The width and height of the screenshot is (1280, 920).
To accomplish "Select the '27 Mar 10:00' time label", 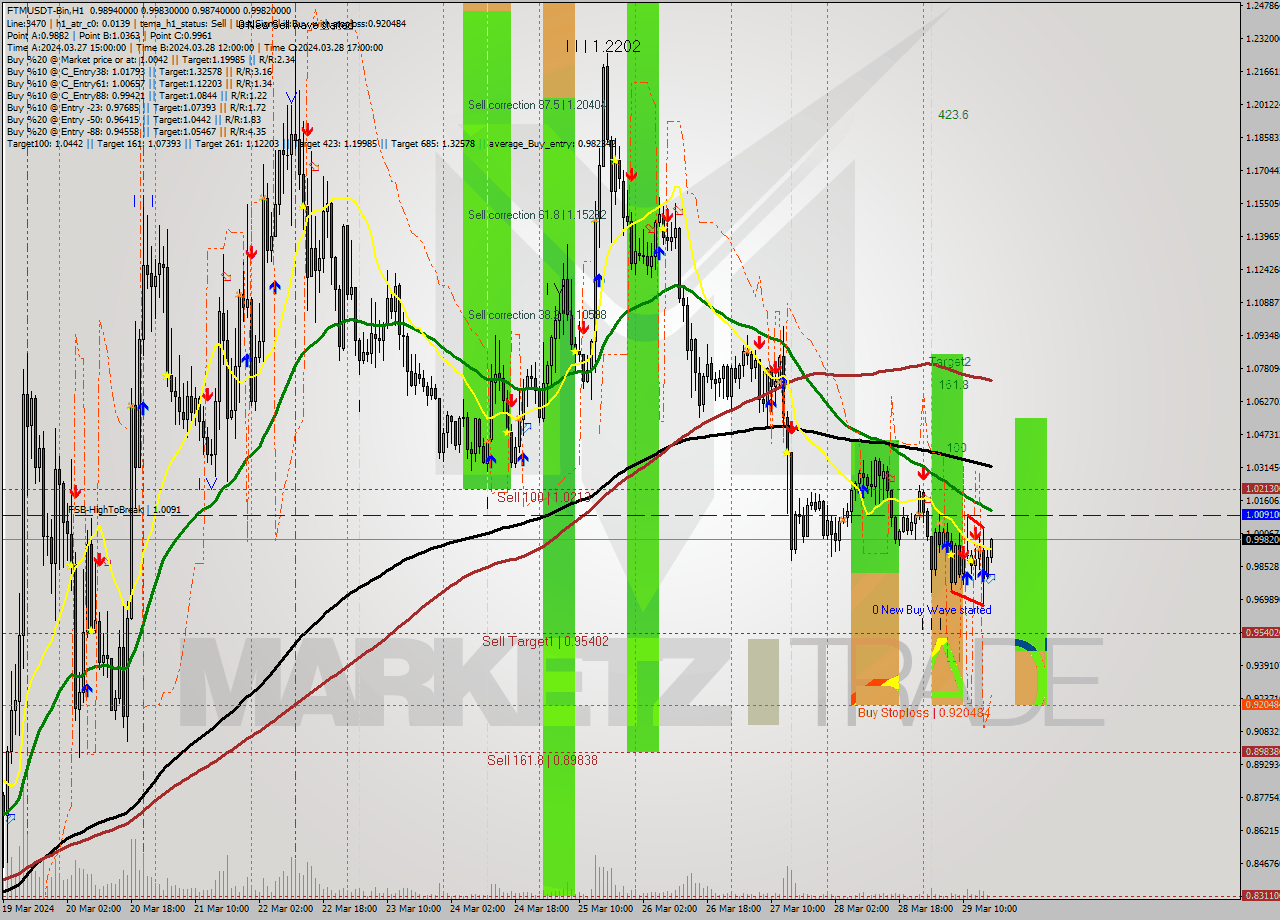I will pyautogui.click(x=796, y=909).
